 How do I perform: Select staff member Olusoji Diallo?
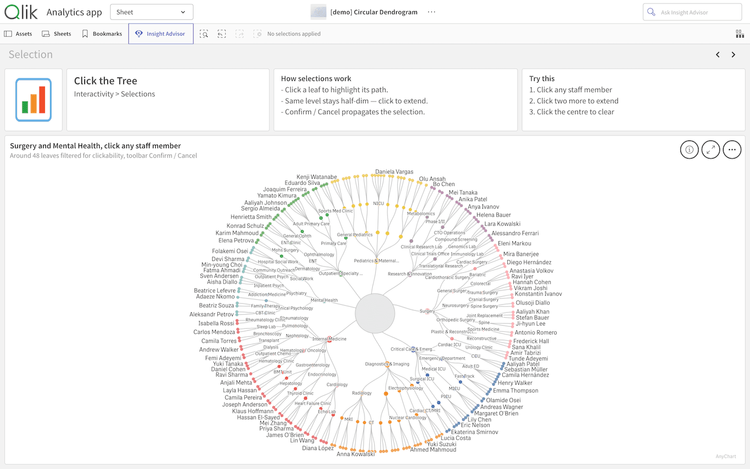pyautogui.click(x=532, y=303)
